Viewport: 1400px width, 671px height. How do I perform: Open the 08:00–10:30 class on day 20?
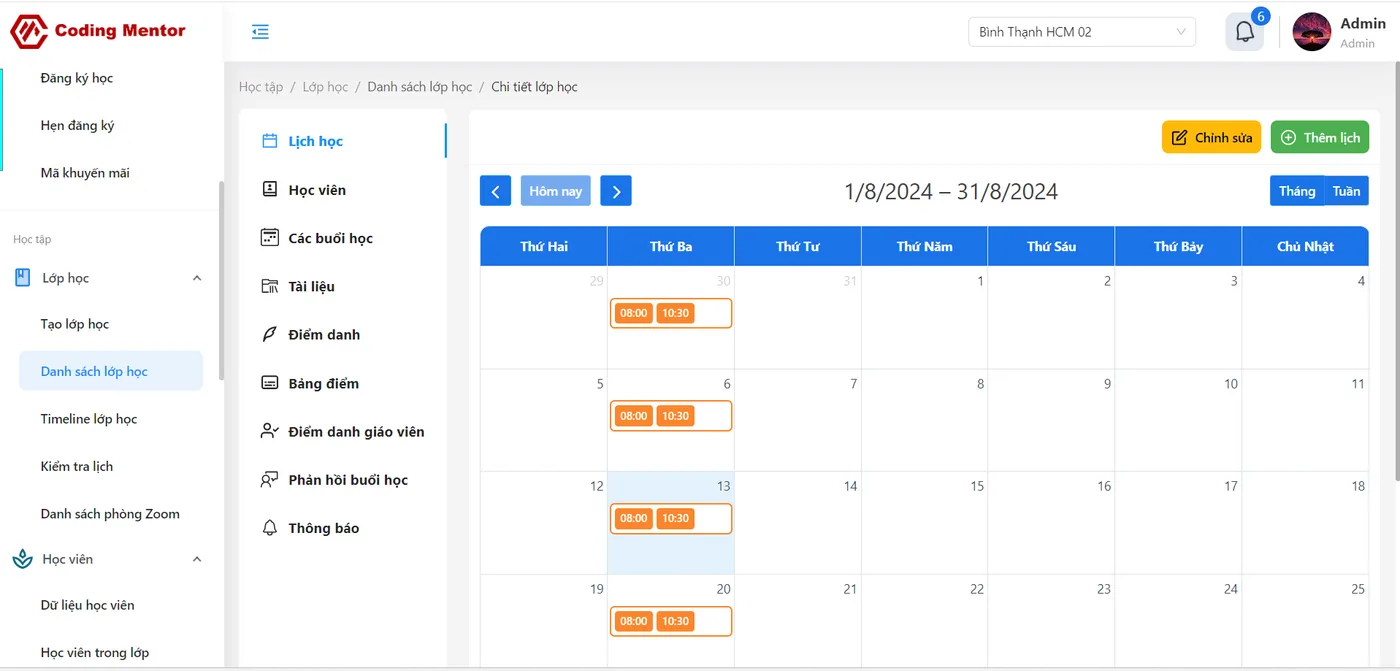[671, 621]
